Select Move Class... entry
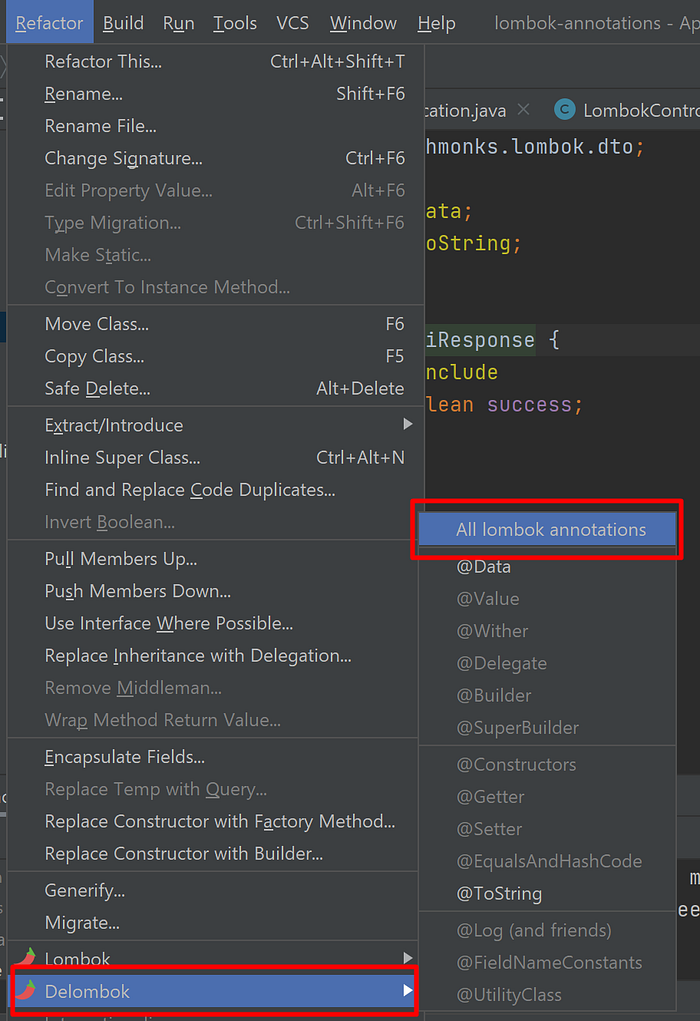700x1021 pixels. 216,324
